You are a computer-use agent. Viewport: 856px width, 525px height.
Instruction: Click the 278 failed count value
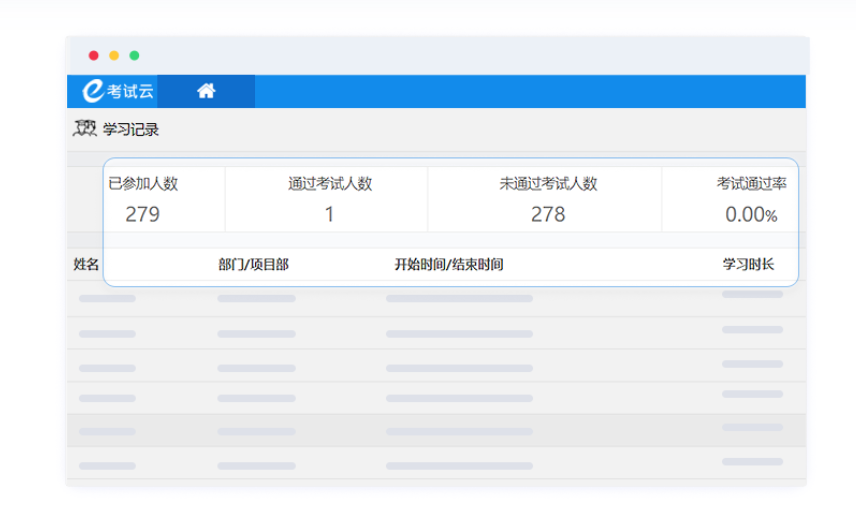[x=548, y=214]
